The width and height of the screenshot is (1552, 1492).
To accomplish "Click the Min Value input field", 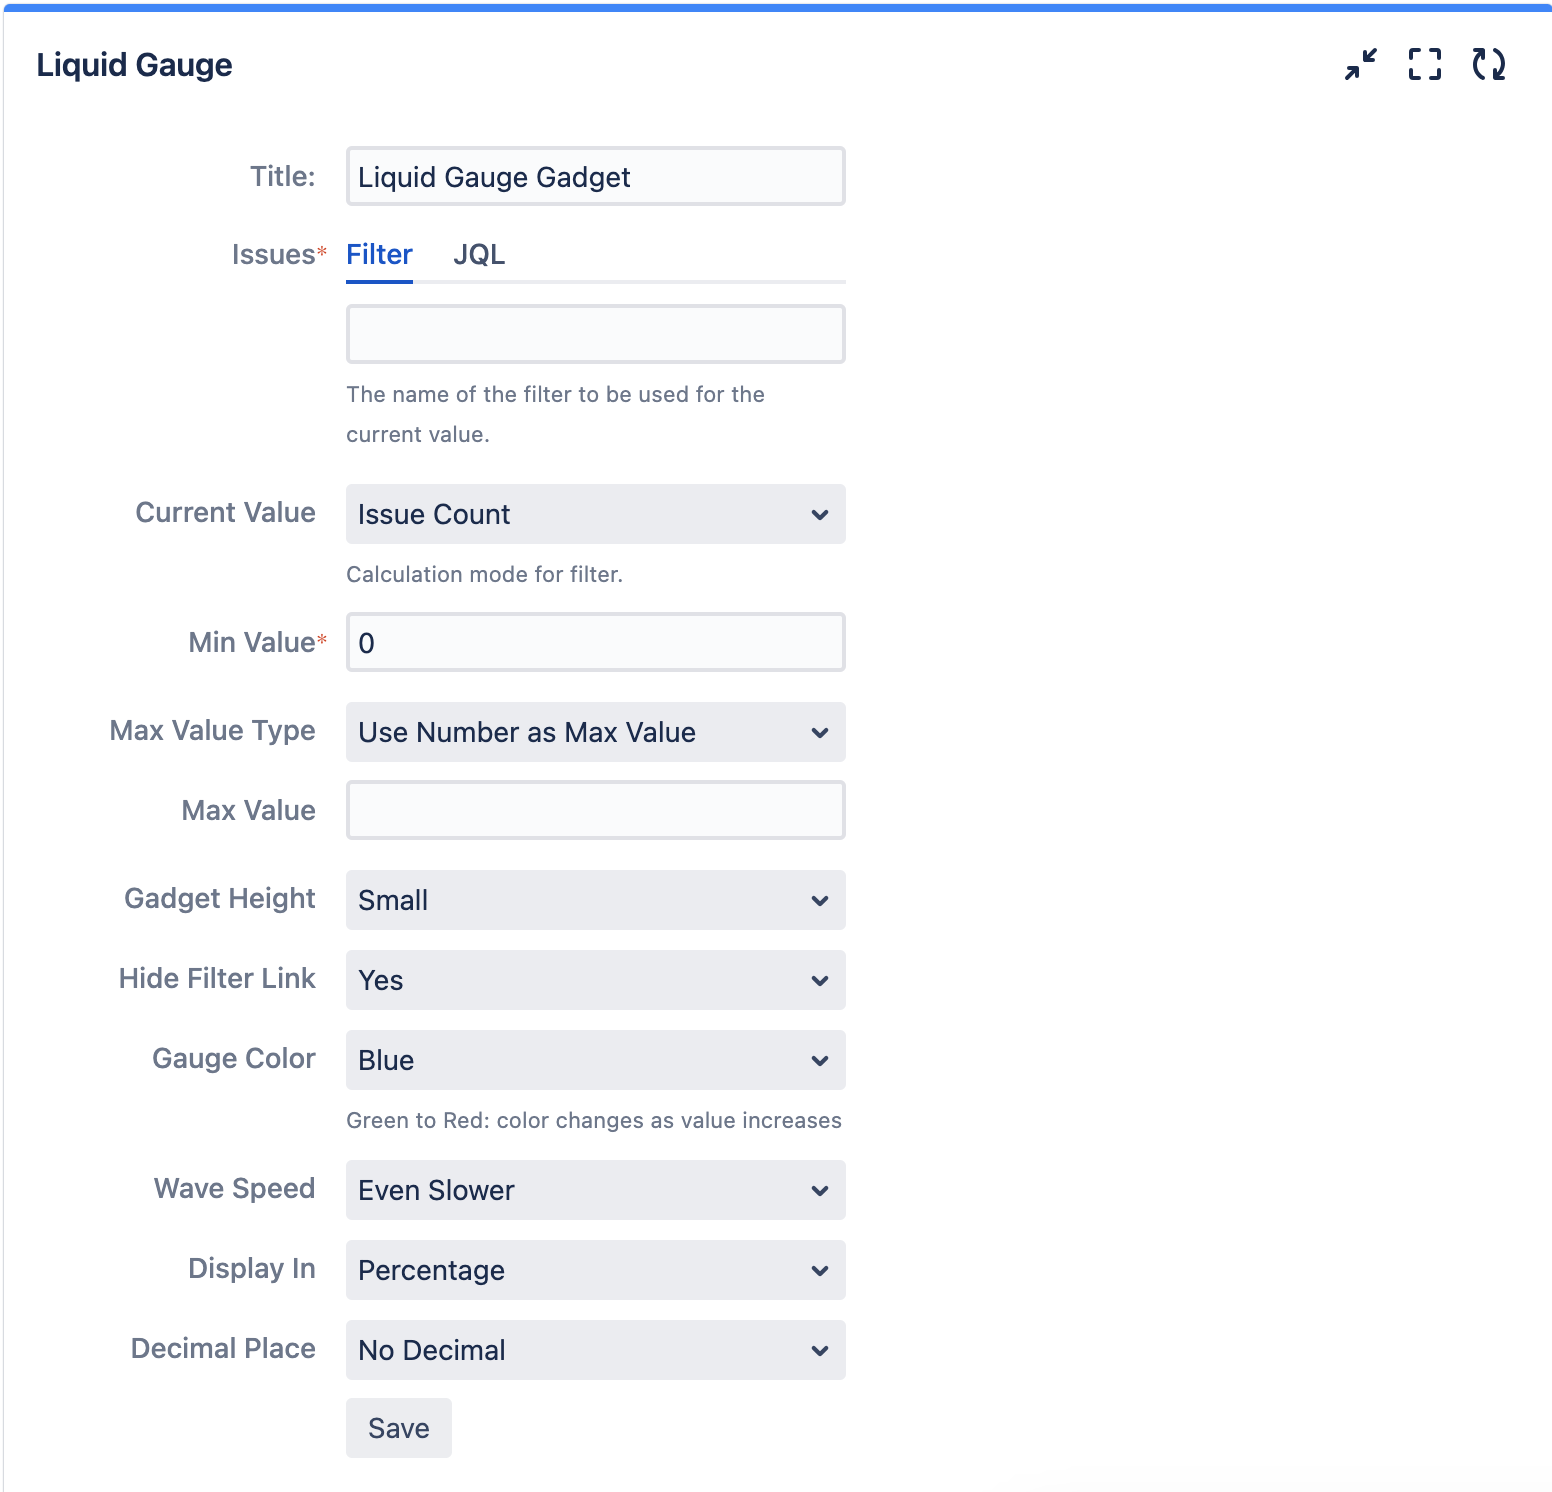I will 595,642.
